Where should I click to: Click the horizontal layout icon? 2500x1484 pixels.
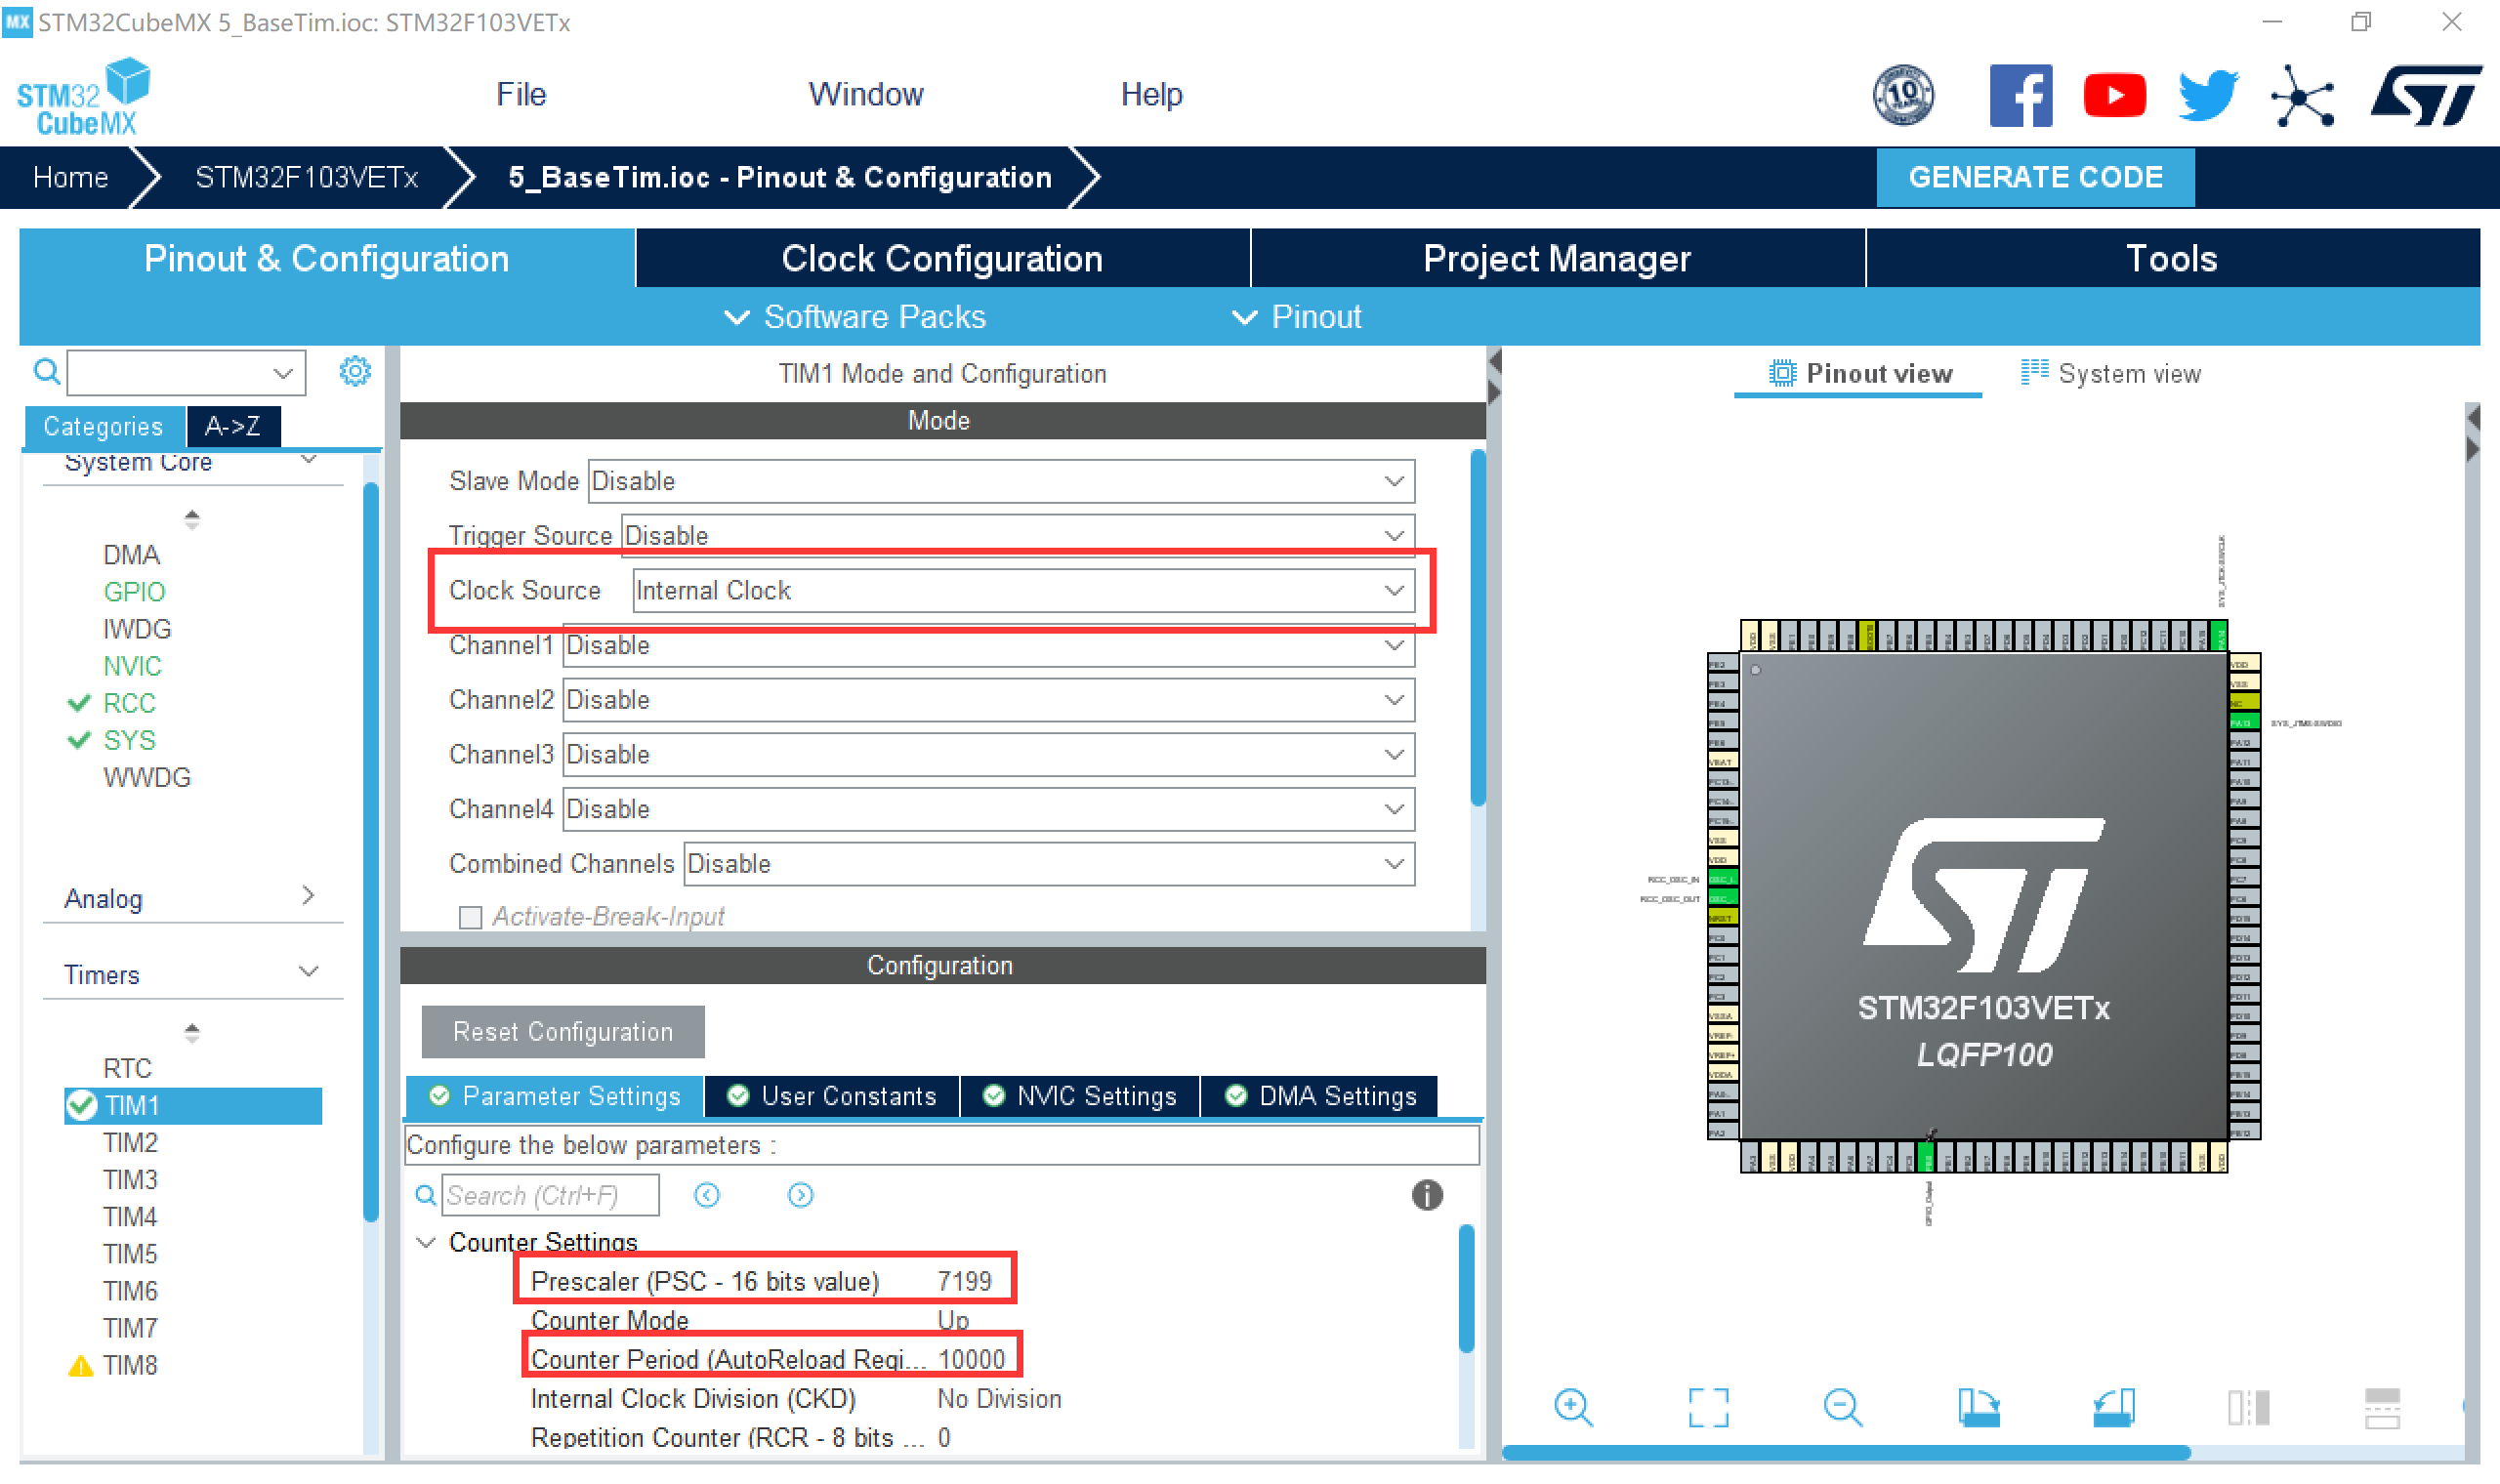tap(2382, 1408)
